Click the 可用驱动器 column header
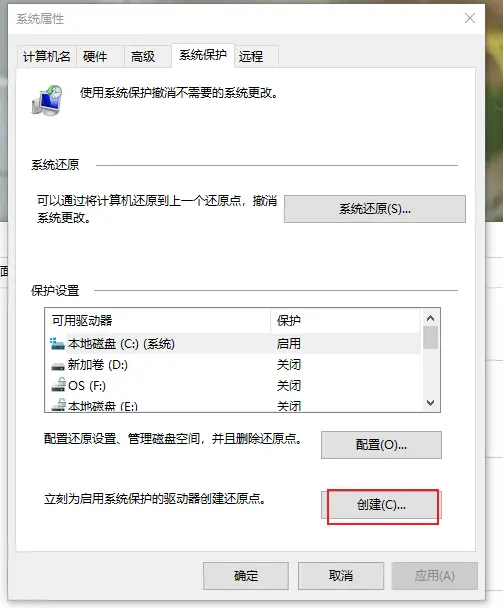This screenshot has width=503, height=608. (158, 320)
